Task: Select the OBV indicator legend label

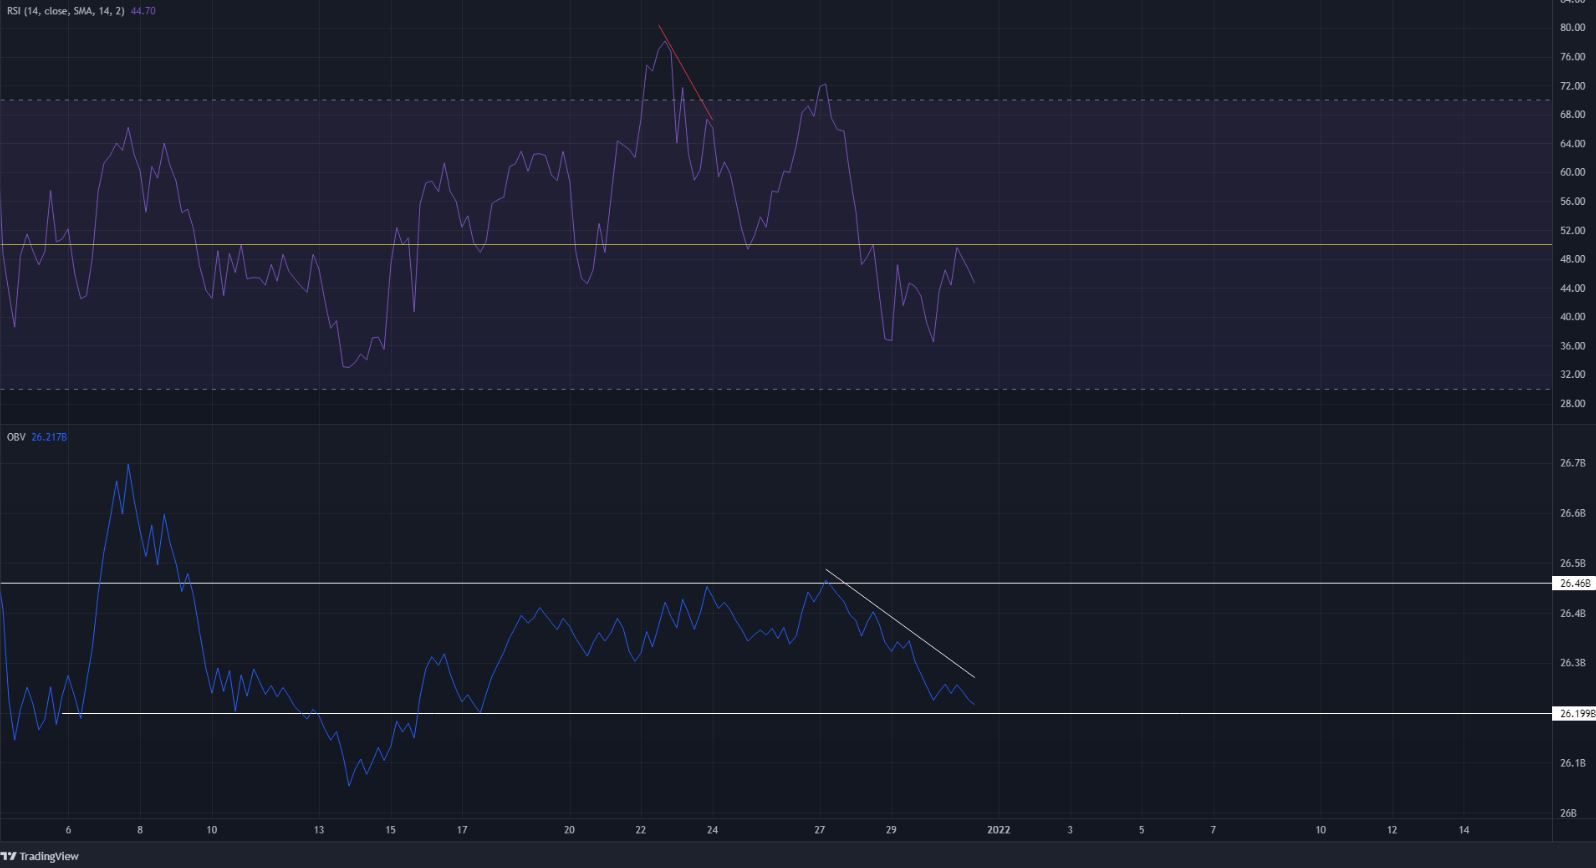Action: point(16,437)
